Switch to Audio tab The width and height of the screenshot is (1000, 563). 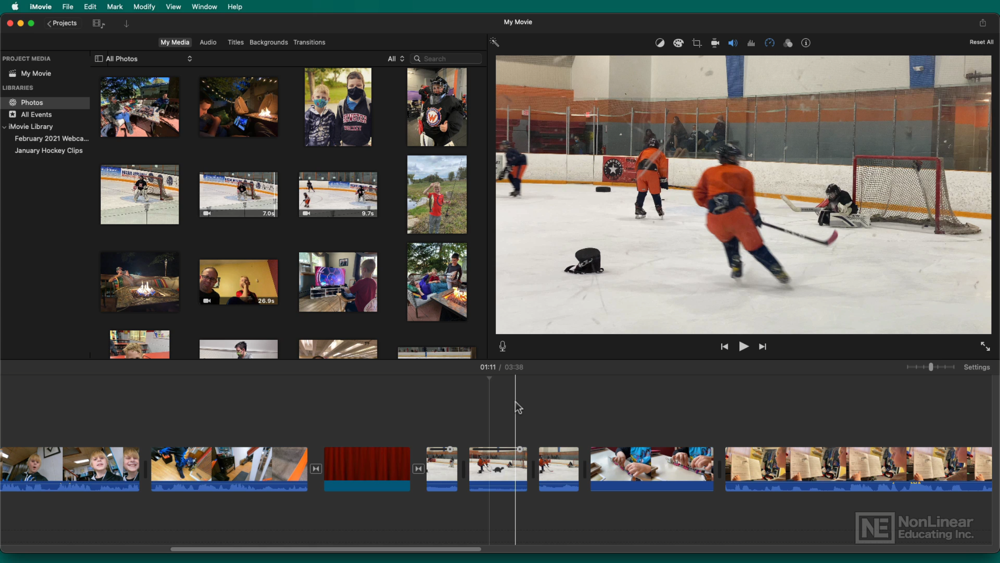point(208,42)
